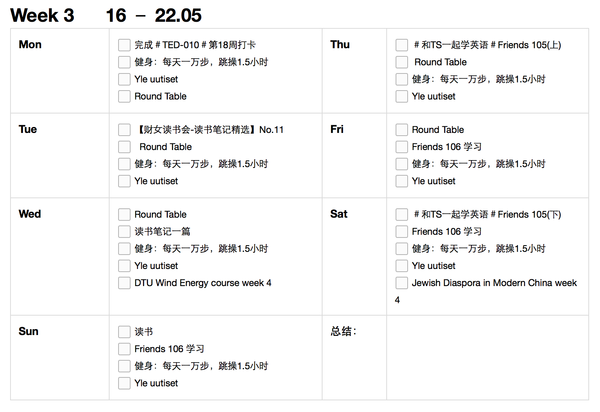Tick Friday's Yle uutiset checkbox
600x412 pixels.
pos(401,181)
